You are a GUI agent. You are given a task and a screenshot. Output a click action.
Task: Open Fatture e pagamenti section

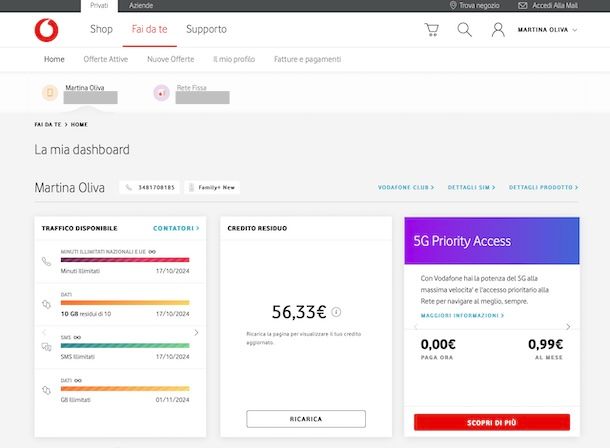307,59
